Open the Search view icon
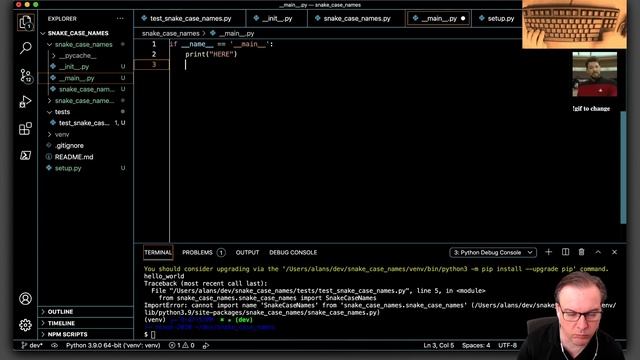This screenshot has height=360, width=640. pyautogui.click(x=25, y=48)
